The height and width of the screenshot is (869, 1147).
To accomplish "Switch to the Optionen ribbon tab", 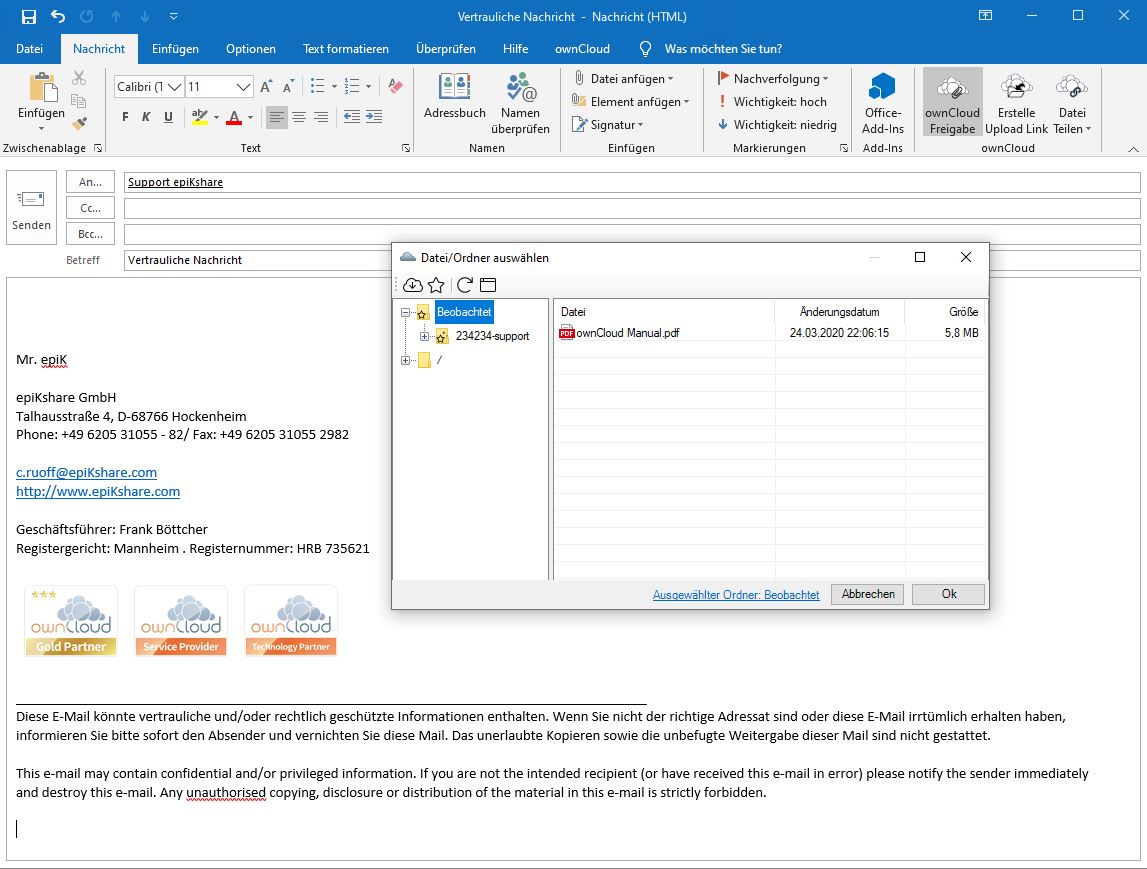I will 251,49.
